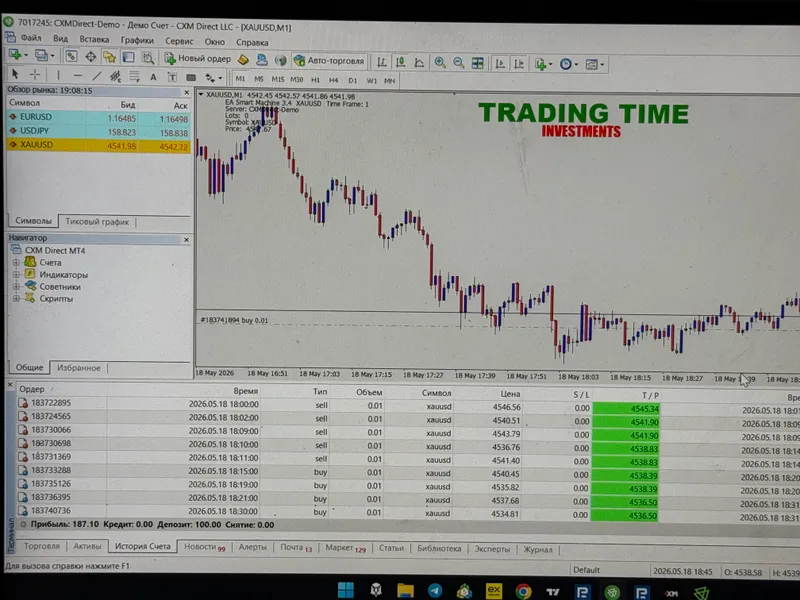Select the horizontal line tool
The height and width of the screenshot is (600, 800).
click(x=78, y=76)
